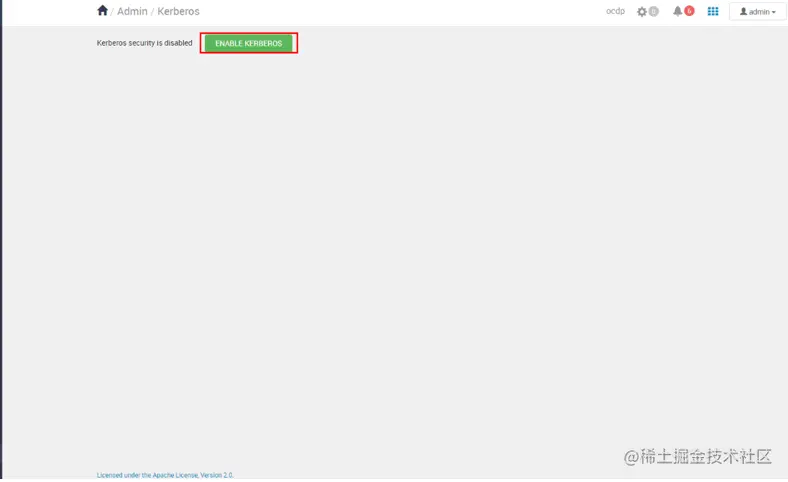Screen dimensions: 788x482
Task: Open the Kerberos breadcrumb item
Action: [178, 11]
